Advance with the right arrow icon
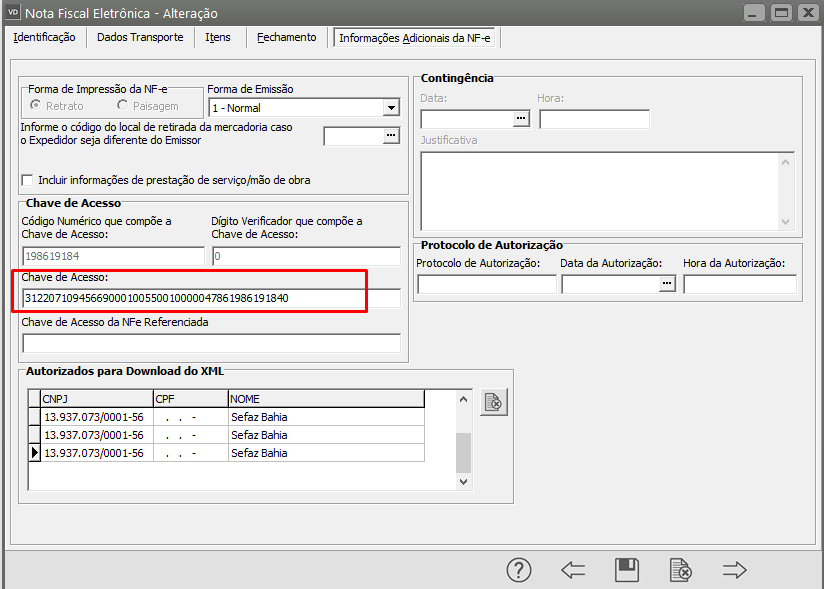 pyautogui.click(x=735, y=570)
